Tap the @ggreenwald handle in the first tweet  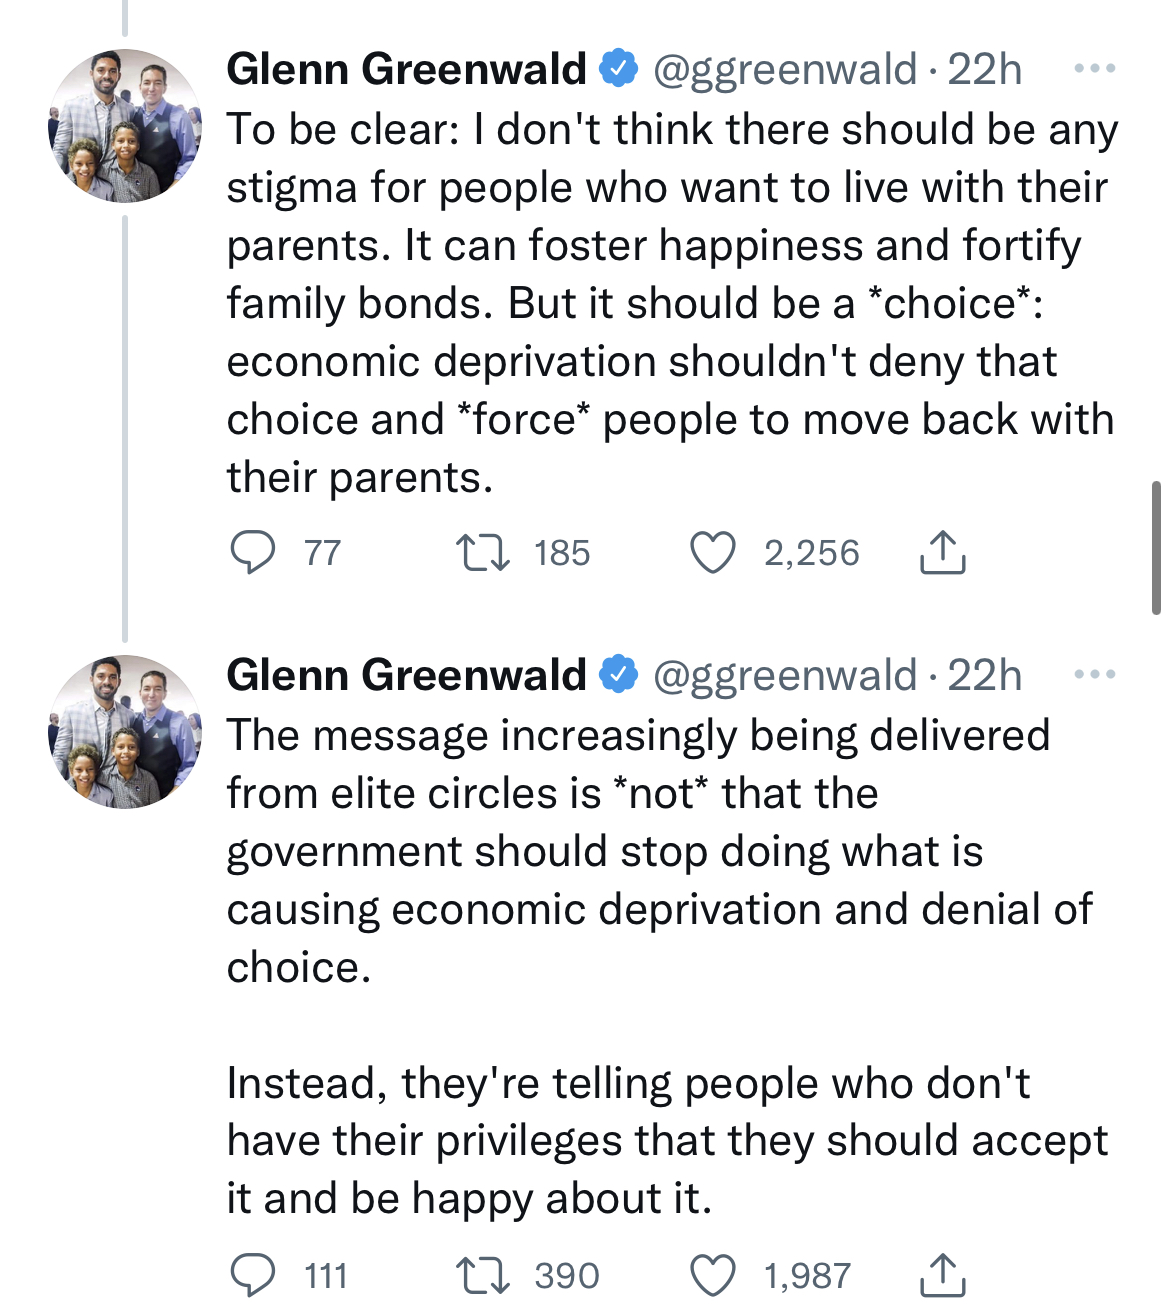coord(785,70)
